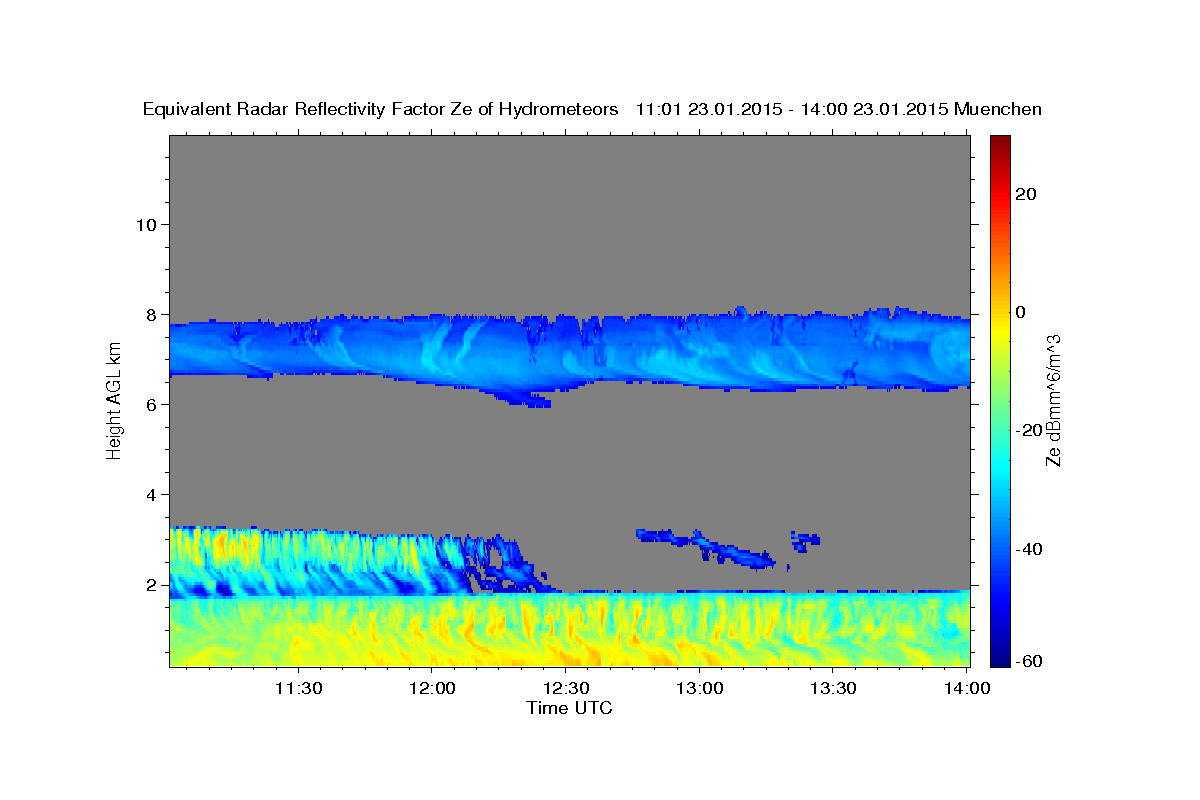Click the 14:00 time tick label
The width and height of the screenshot is (1200, 800).
coord(967,688)
